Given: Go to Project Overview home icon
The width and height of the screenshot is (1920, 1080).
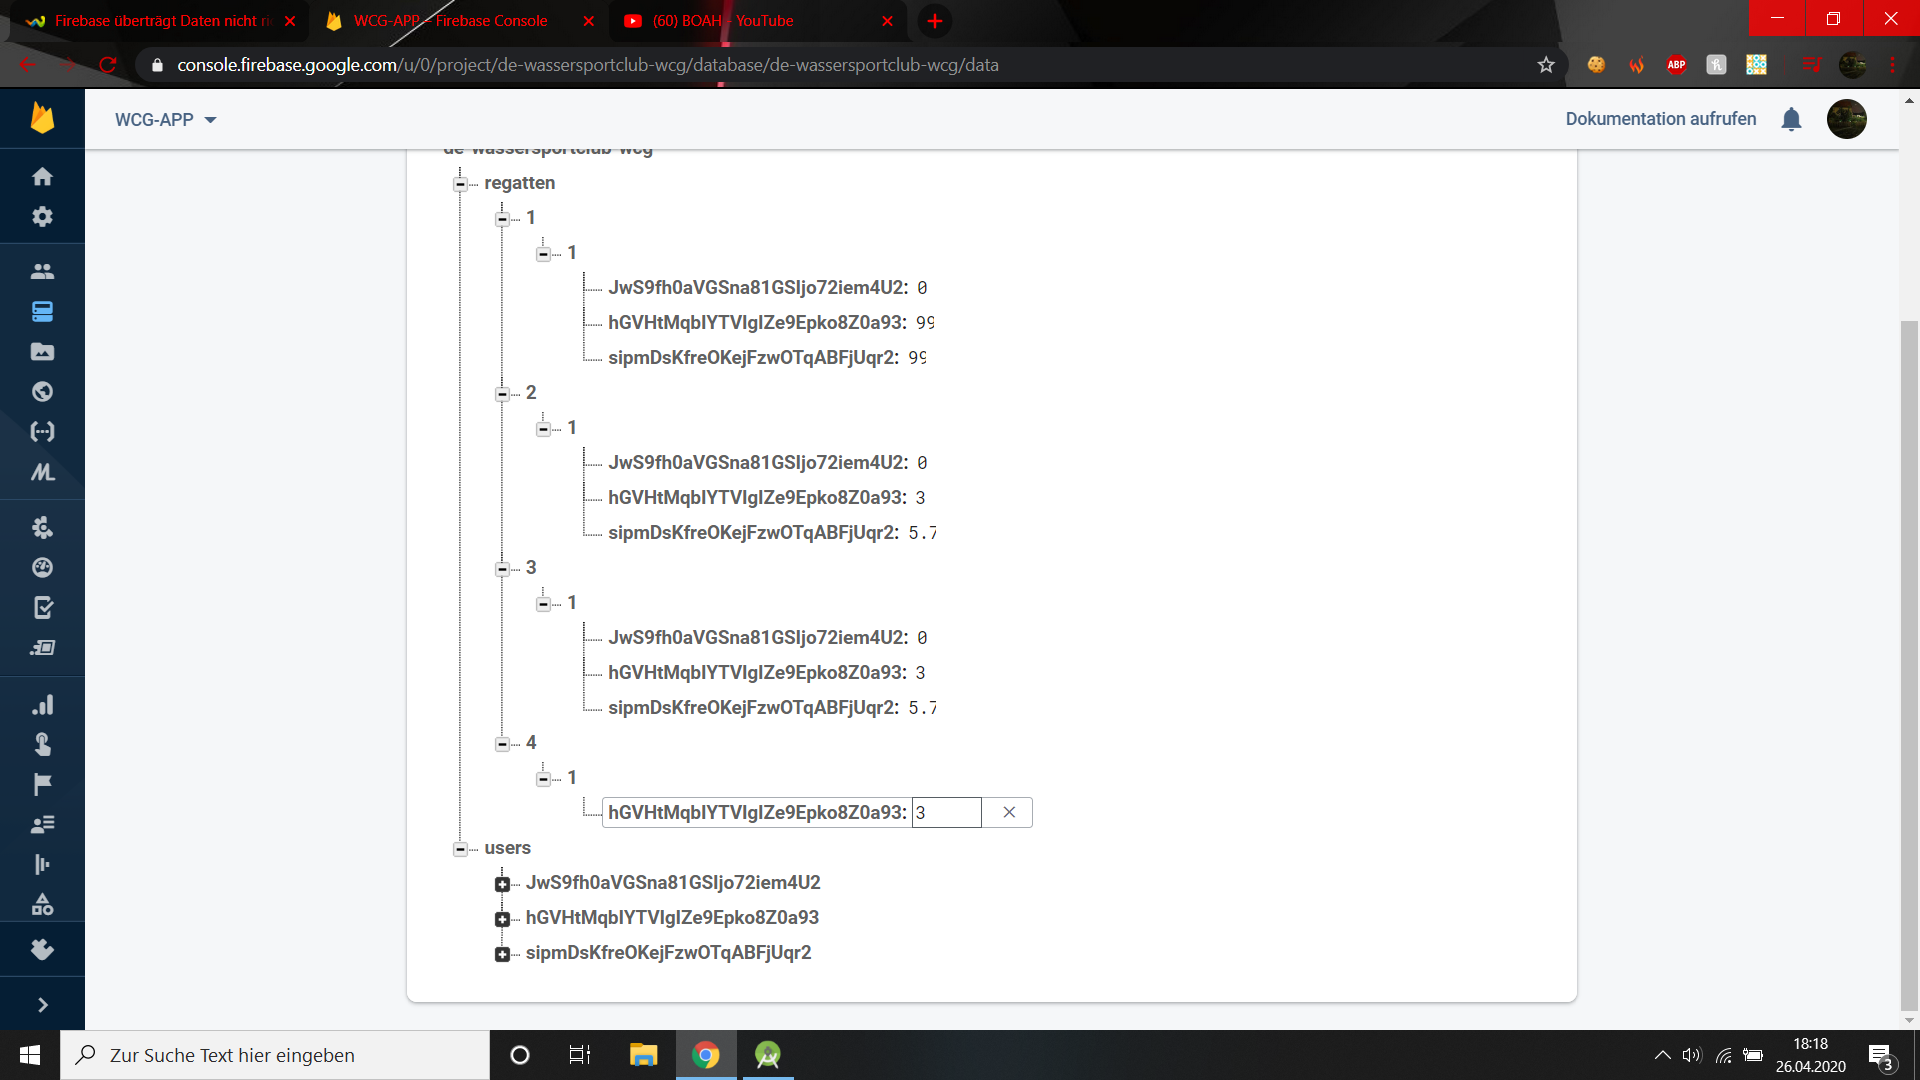Looking at the screenshot, I should pyautogui.click(x=42, y=176).
